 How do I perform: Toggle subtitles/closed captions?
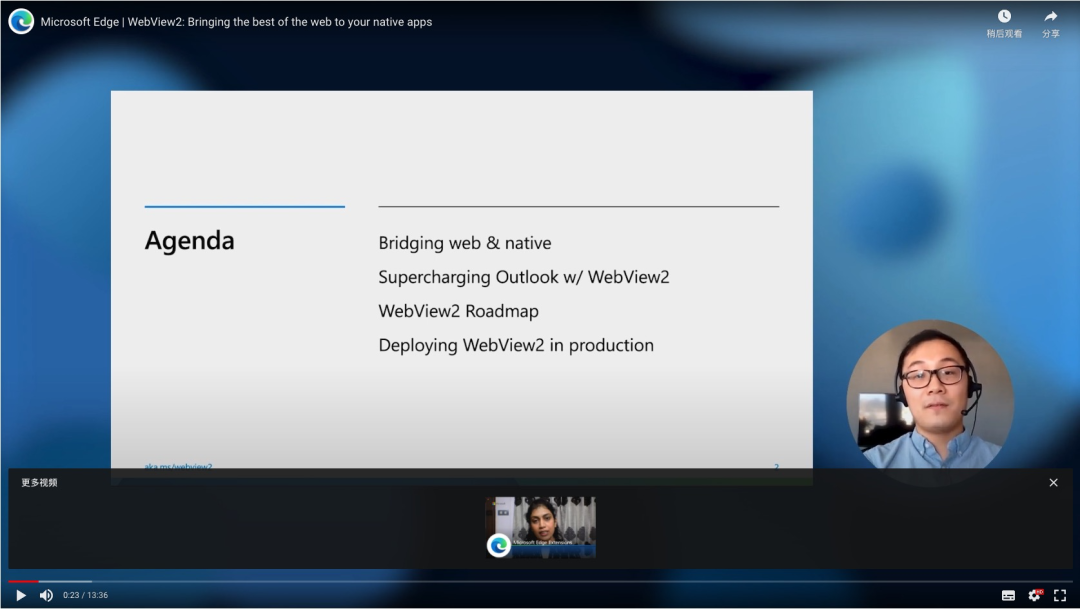(1008, 595)
